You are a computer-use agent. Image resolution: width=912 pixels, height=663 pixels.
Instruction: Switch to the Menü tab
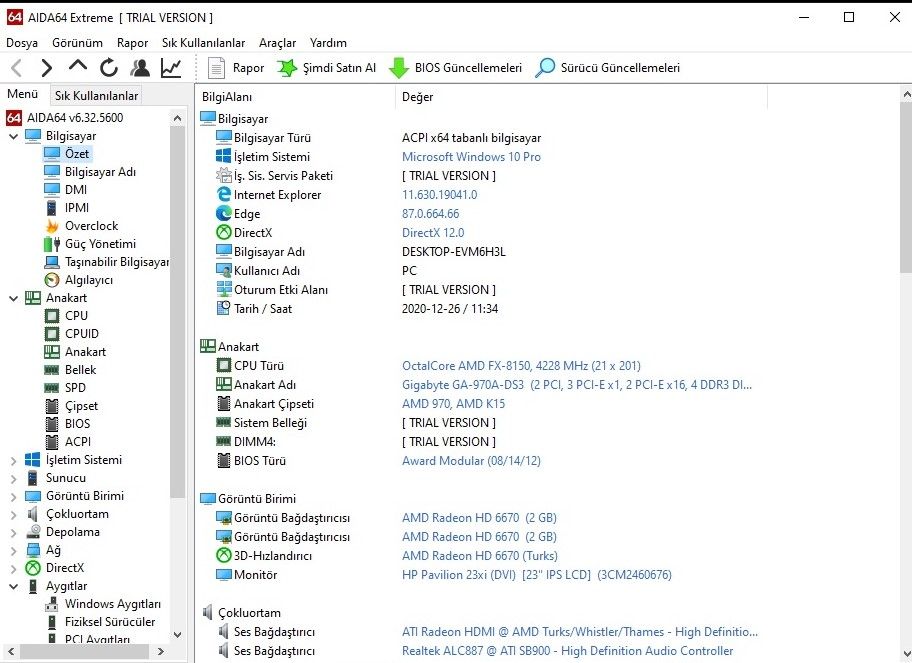pos(23,94)
